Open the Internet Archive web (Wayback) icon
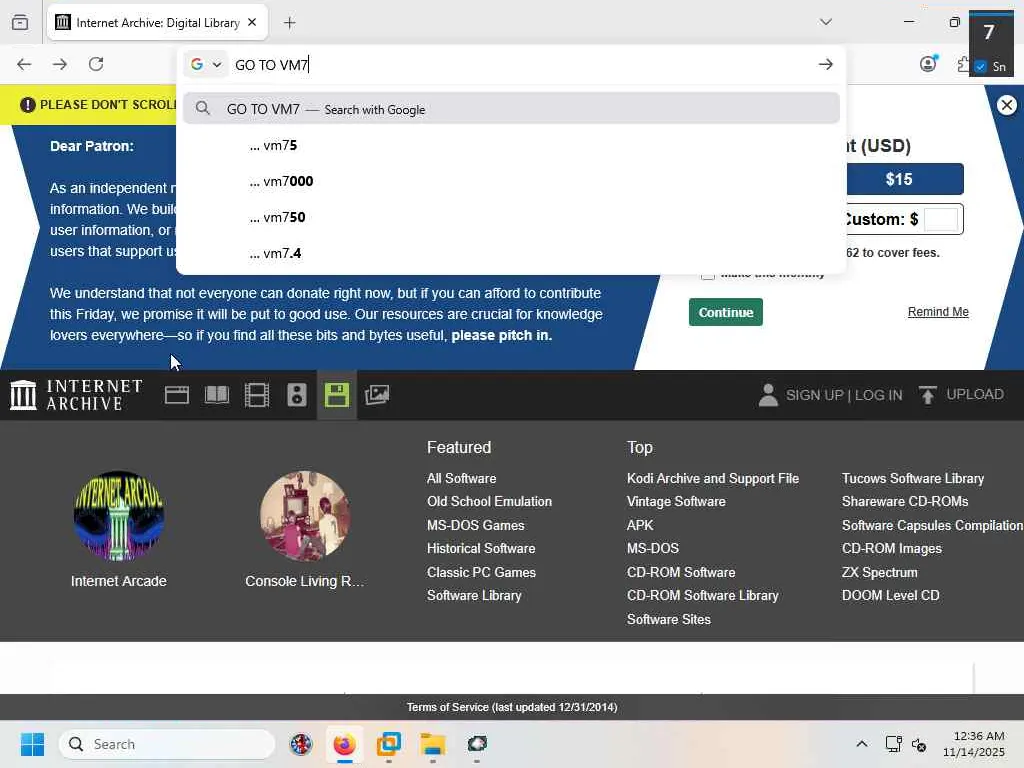The width and height of the screenshot is (1024, 768). 176,395
